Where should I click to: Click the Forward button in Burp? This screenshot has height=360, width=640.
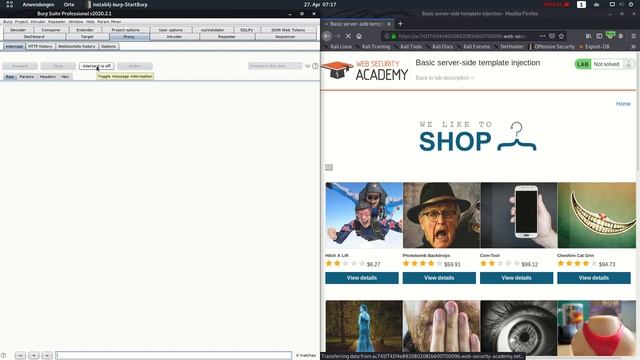click(20, 66)
